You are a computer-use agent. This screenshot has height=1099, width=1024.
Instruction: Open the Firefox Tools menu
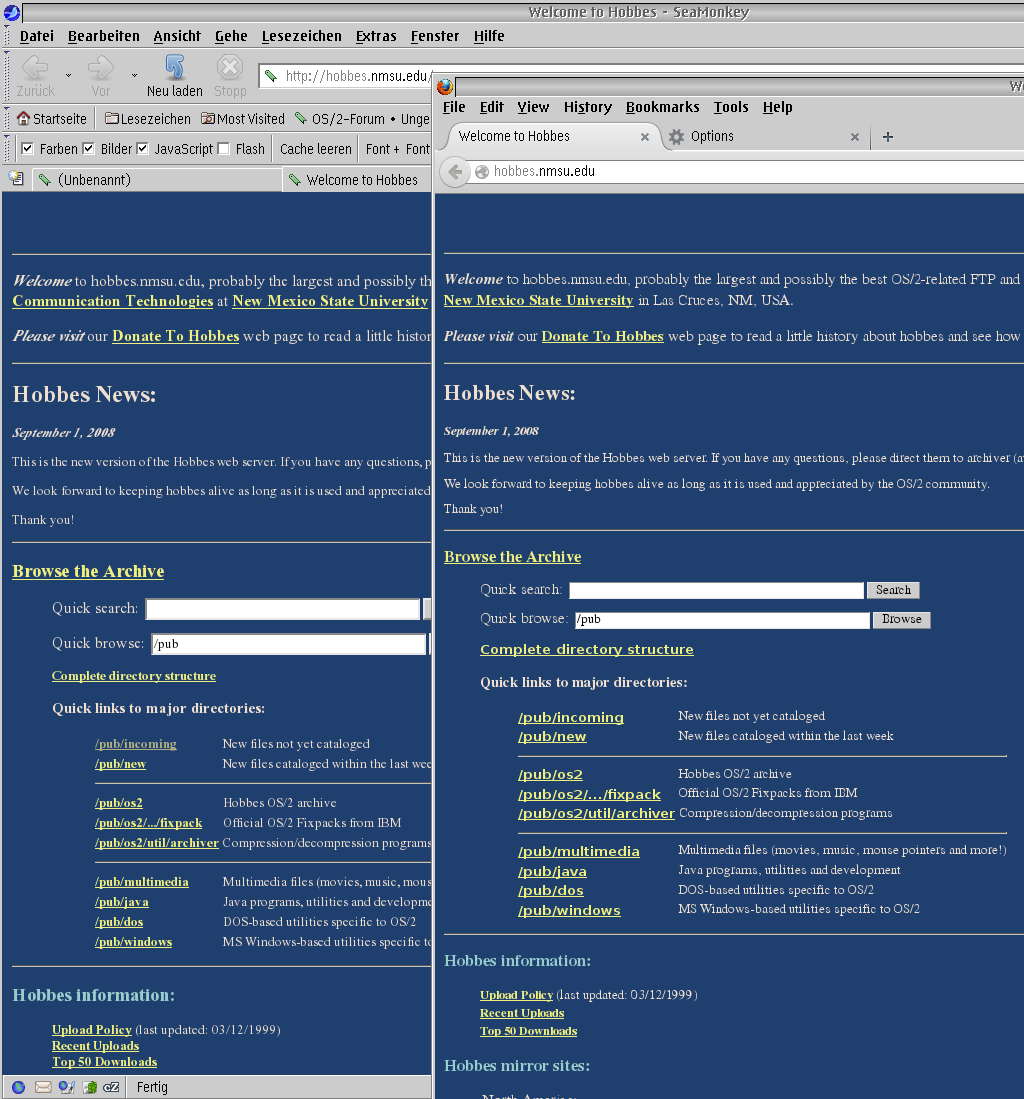tap(731, 107)
